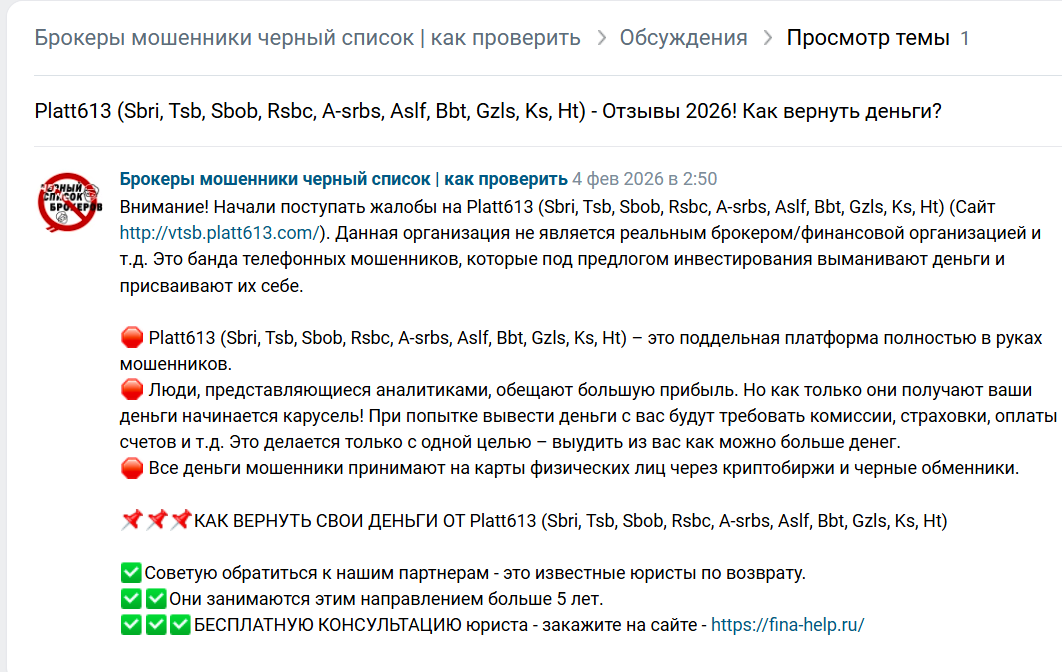Click first pushpin emoji before 'КАК ВЕРНУТЬ'
This screenshot has height=672, width=1062.
(132, 520)
